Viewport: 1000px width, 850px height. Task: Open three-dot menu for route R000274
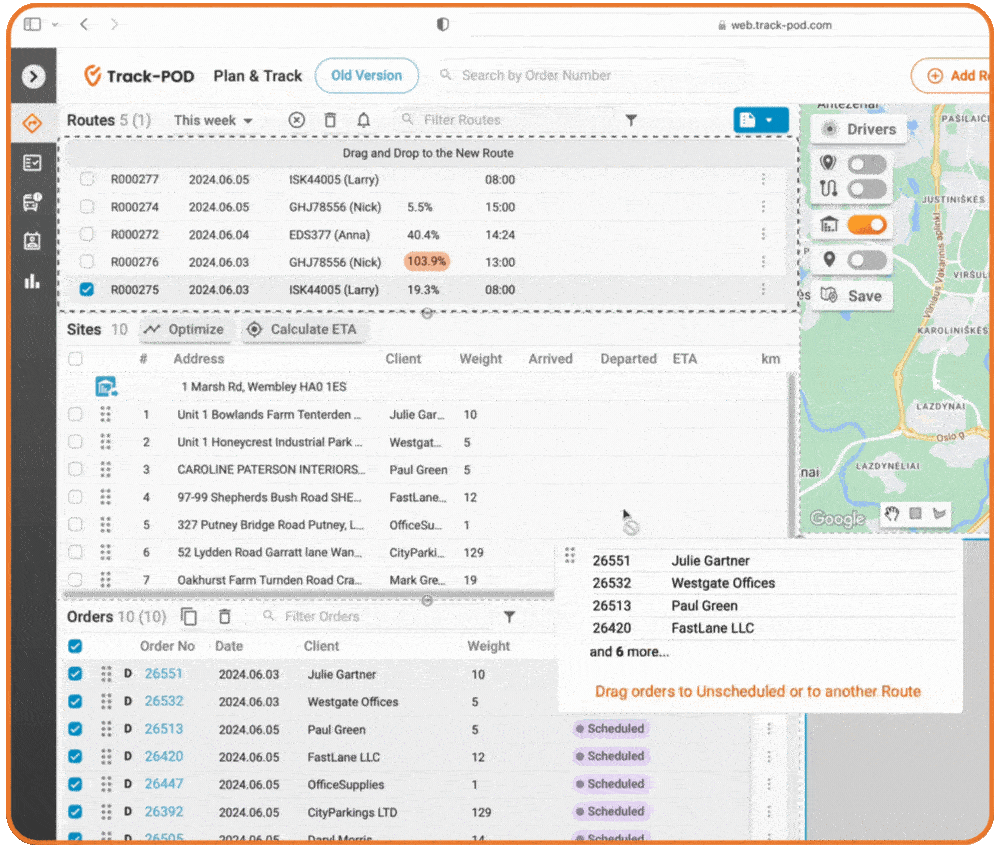point(763,207)
